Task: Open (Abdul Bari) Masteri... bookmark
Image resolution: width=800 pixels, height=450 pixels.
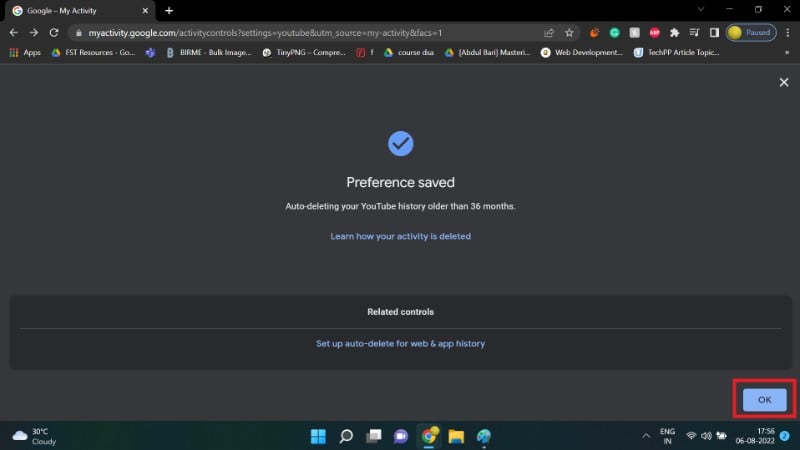Action: point(487,52)
